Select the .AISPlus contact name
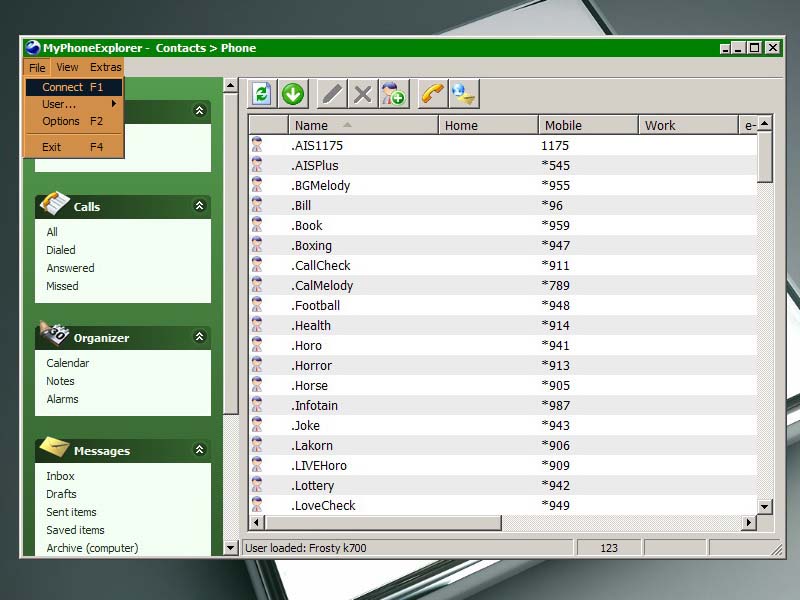Screen dimensions: 800x600 (x=315, y=165)
